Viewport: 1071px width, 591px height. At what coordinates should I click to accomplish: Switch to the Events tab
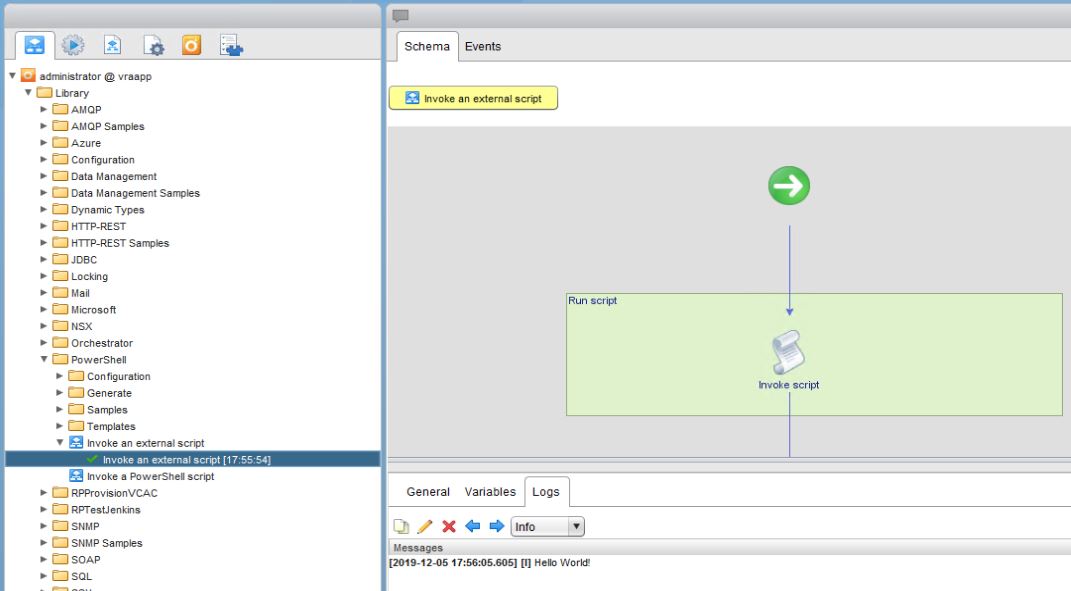pyautogui.click(x=481, y=46)
